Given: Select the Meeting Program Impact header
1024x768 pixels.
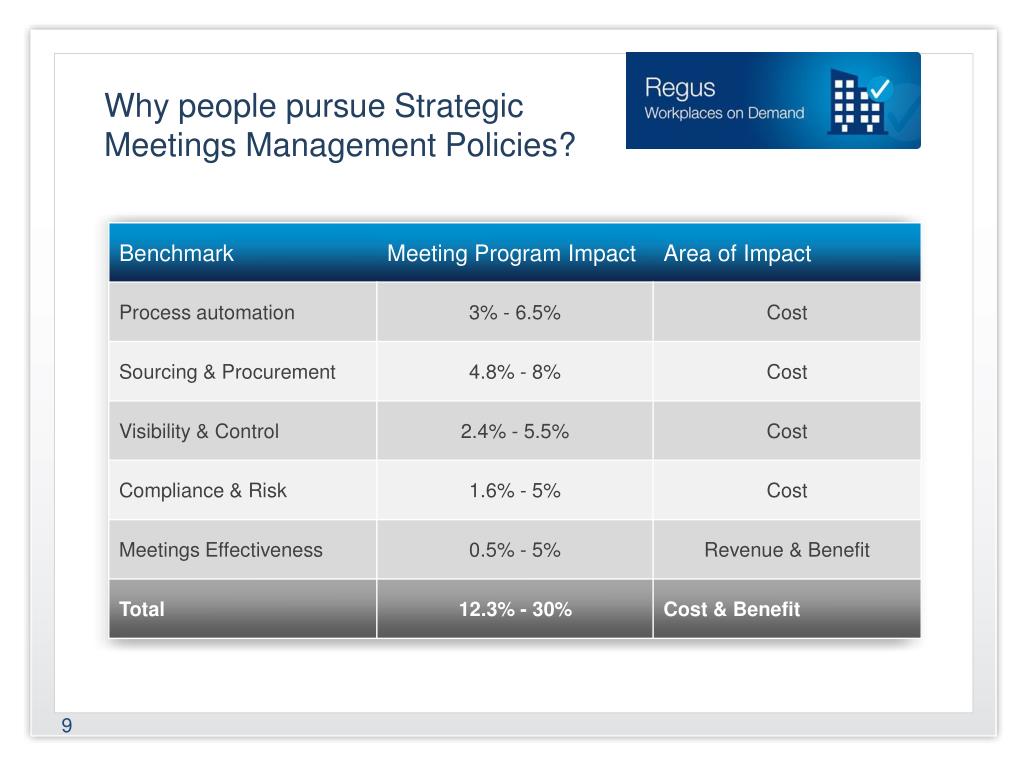Looking at the screenshot, I should click(x=511, y=253).
